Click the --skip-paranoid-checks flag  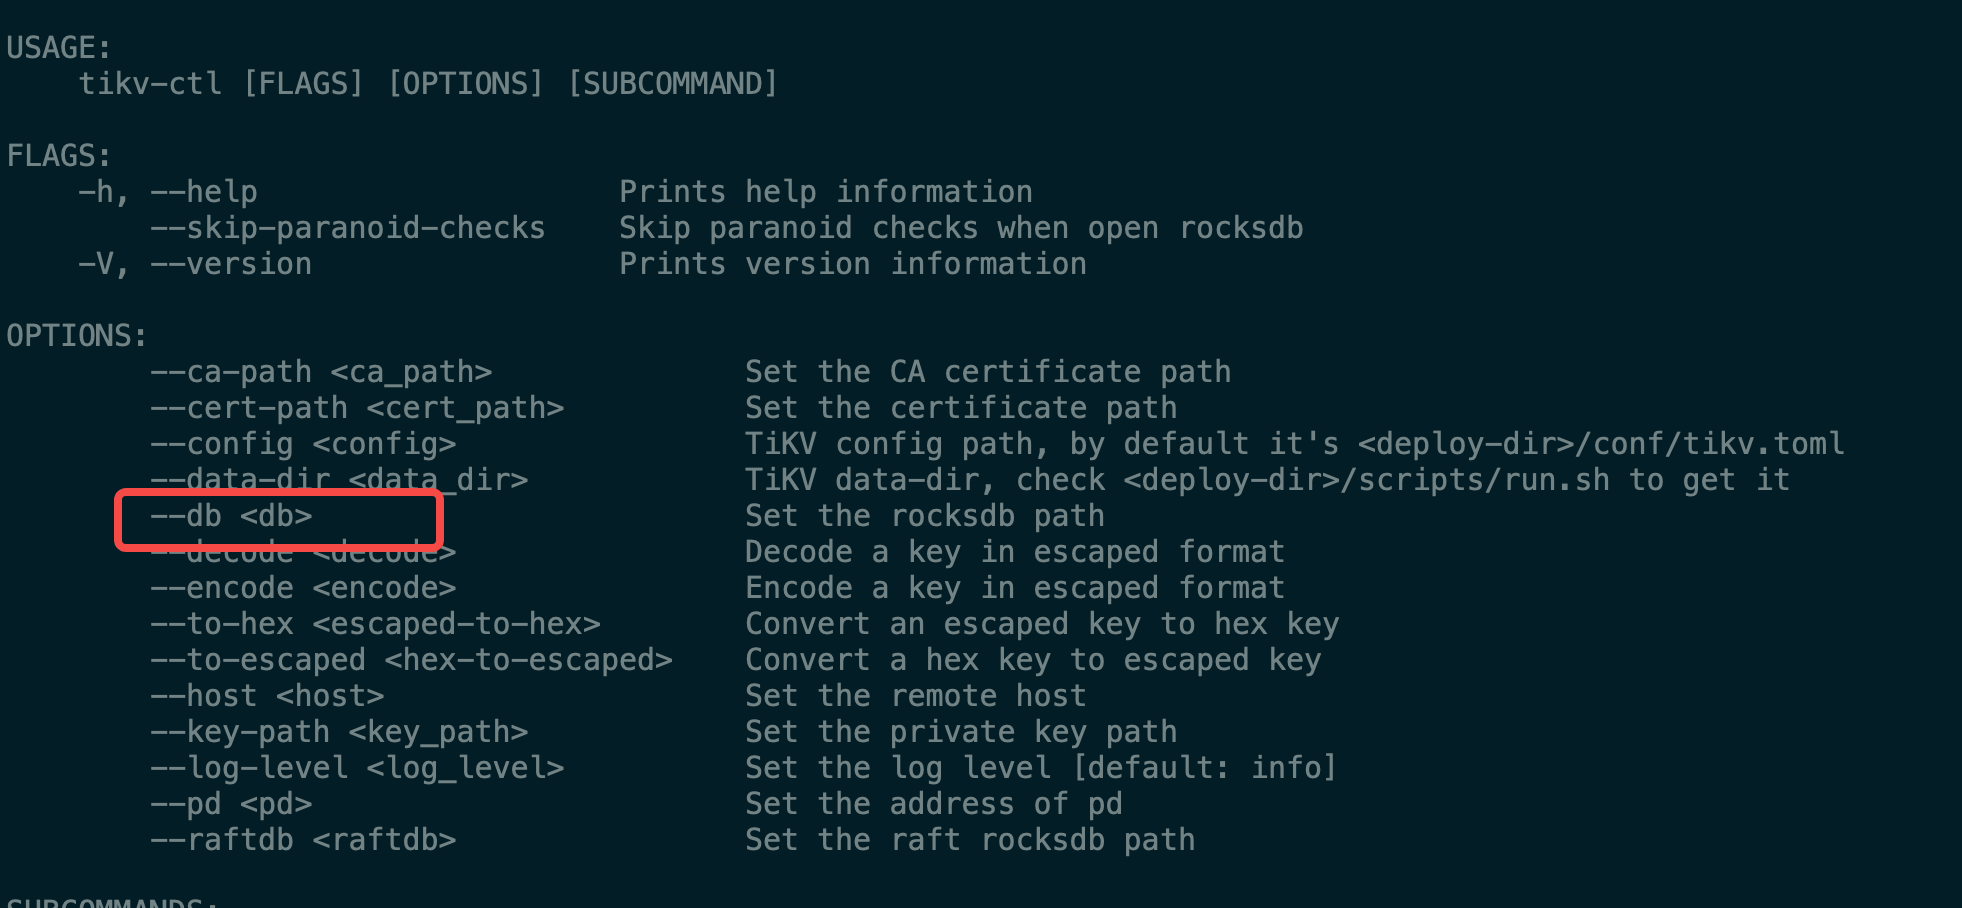(x=347, y=228)
